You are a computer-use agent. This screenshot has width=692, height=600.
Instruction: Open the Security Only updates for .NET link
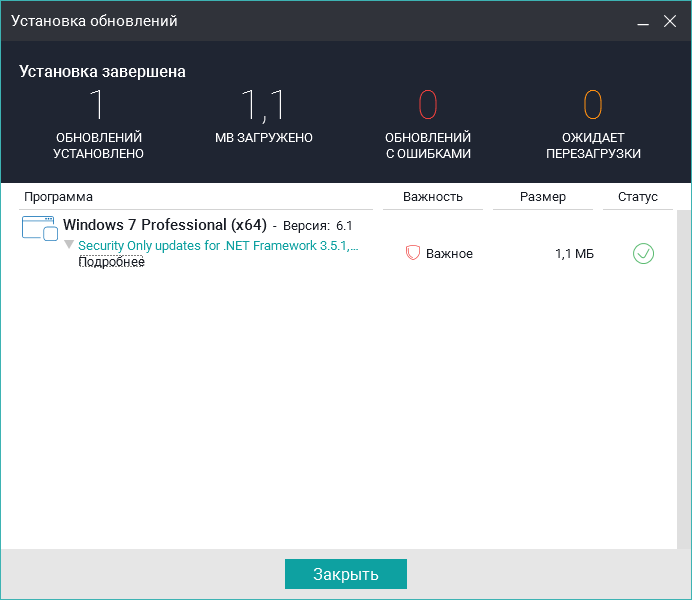[x=218, y=245]
